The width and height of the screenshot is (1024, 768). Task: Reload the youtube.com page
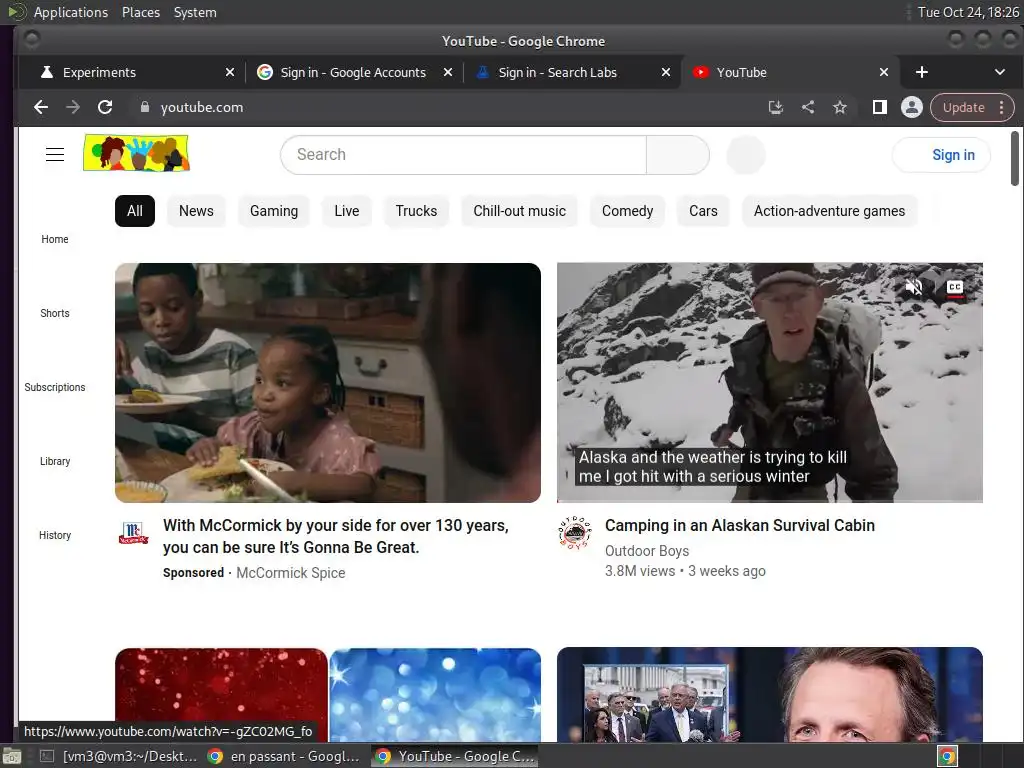point(105,107)
